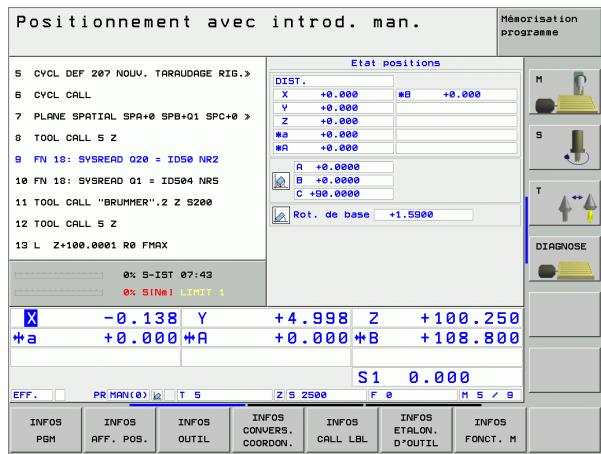
Task: Click the T 5 tool status field
Action: tap(225, 395)
